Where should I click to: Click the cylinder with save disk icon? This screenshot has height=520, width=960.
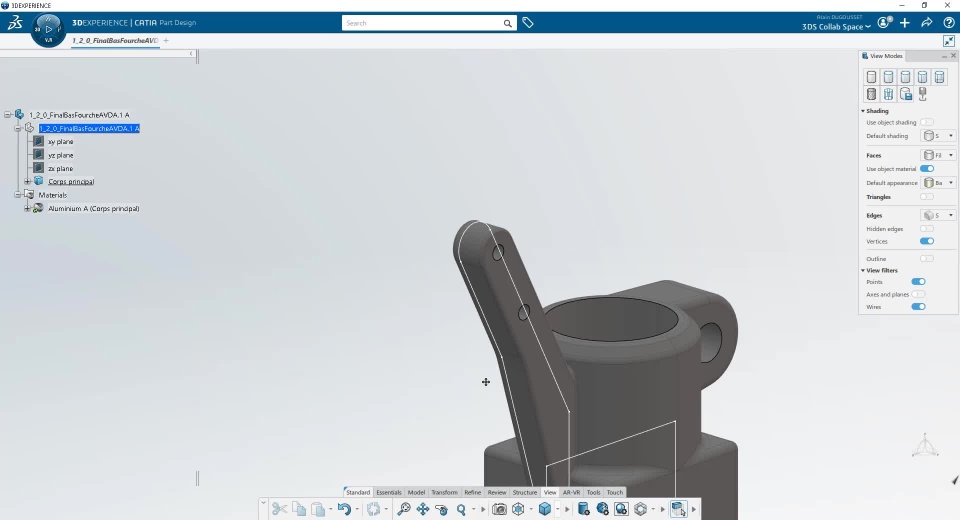[x=906, y=94]
